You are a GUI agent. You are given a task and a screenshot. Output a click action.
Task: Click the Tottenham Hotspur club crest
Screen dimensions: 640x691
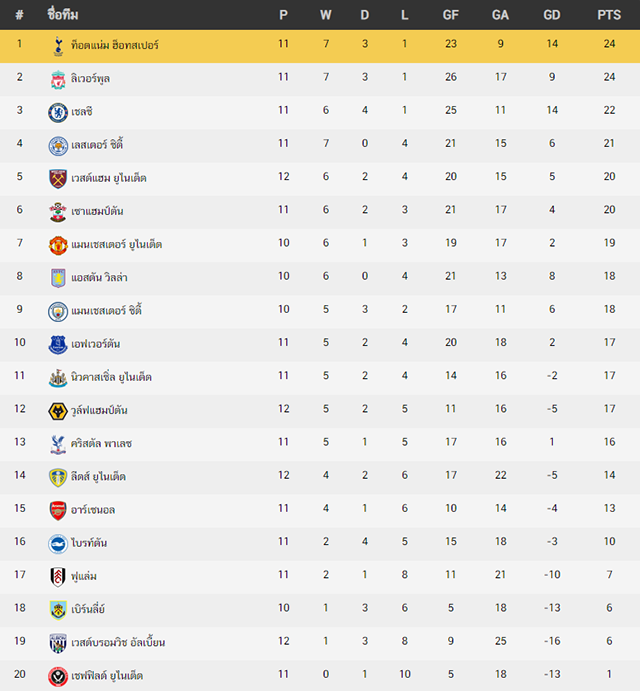point(58,46)
